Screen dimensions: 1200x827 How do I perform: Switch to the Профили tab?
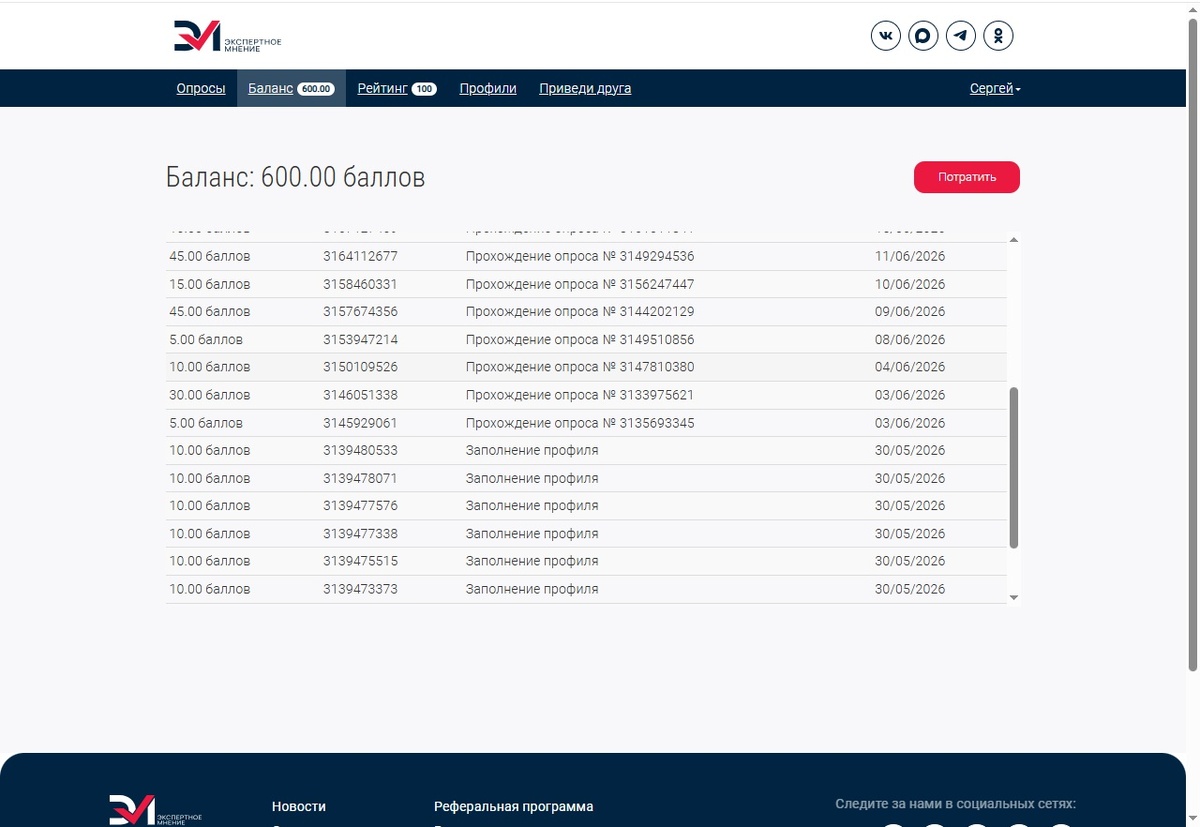tap(488, 88)
